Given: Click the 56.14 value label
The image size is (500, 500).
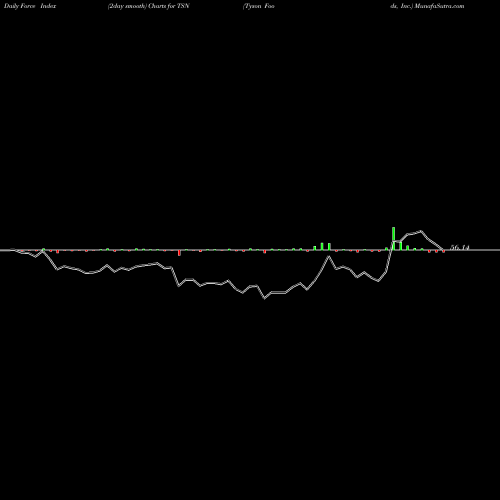Looking at the screenshot, I should tap(460, 248).
